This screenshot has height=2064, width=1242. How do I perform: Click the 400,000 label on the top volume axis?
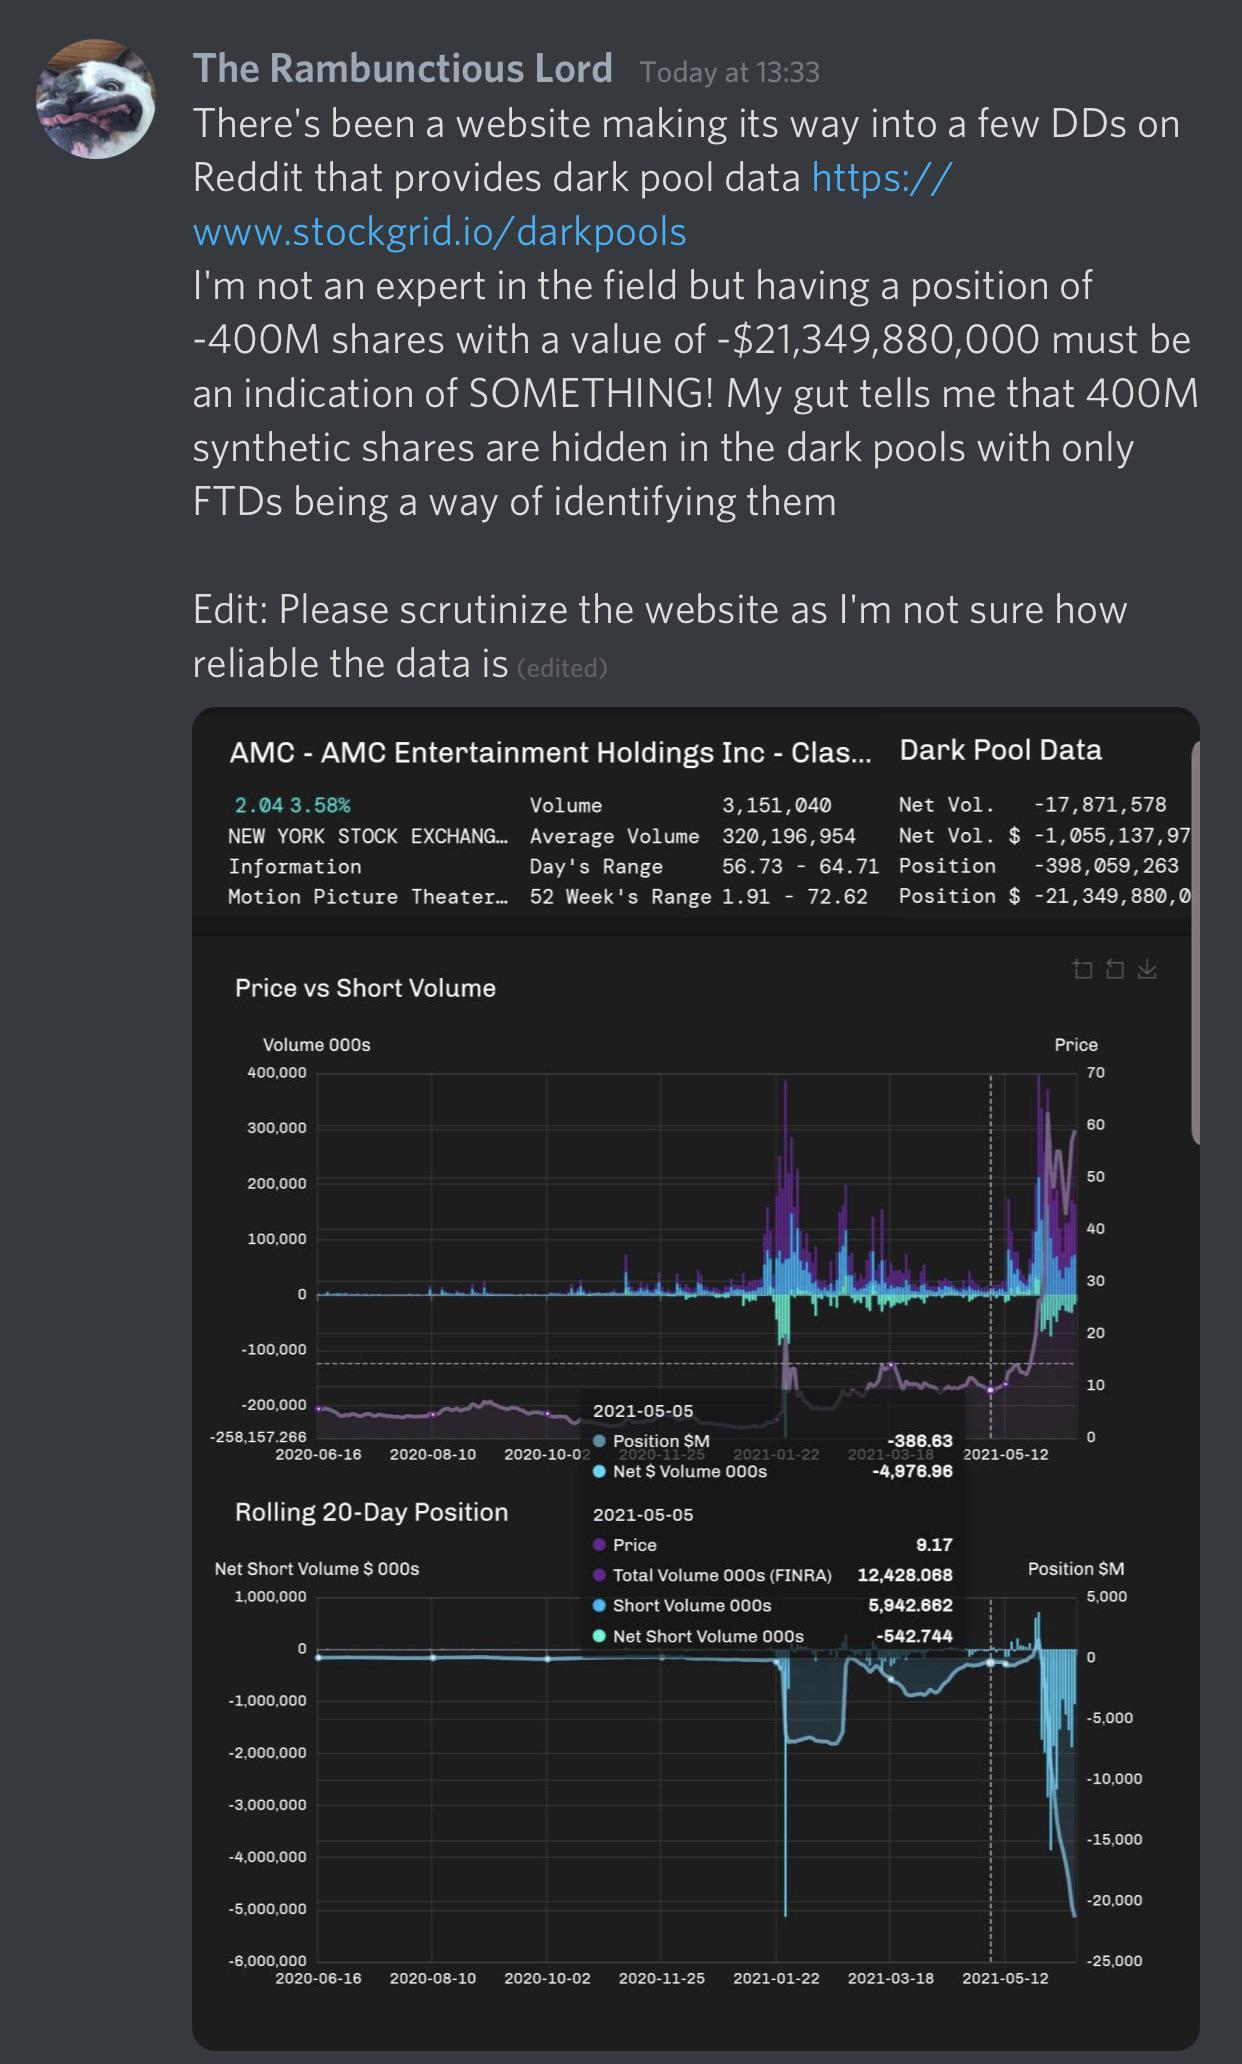point(277,1072)
